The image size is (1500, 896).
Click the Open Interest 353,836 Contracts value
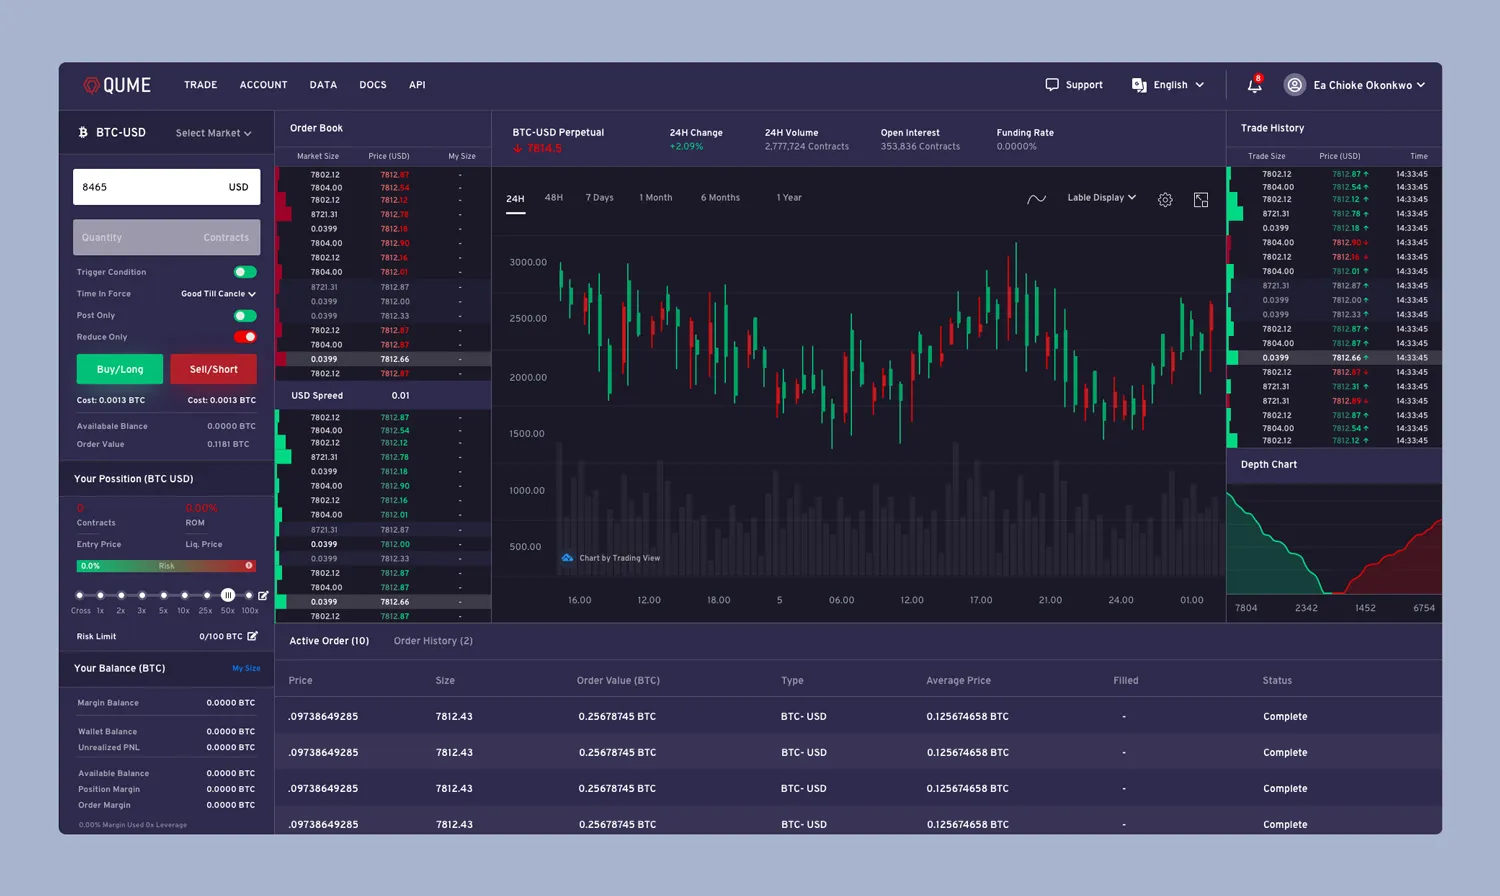tap(920, 147)
